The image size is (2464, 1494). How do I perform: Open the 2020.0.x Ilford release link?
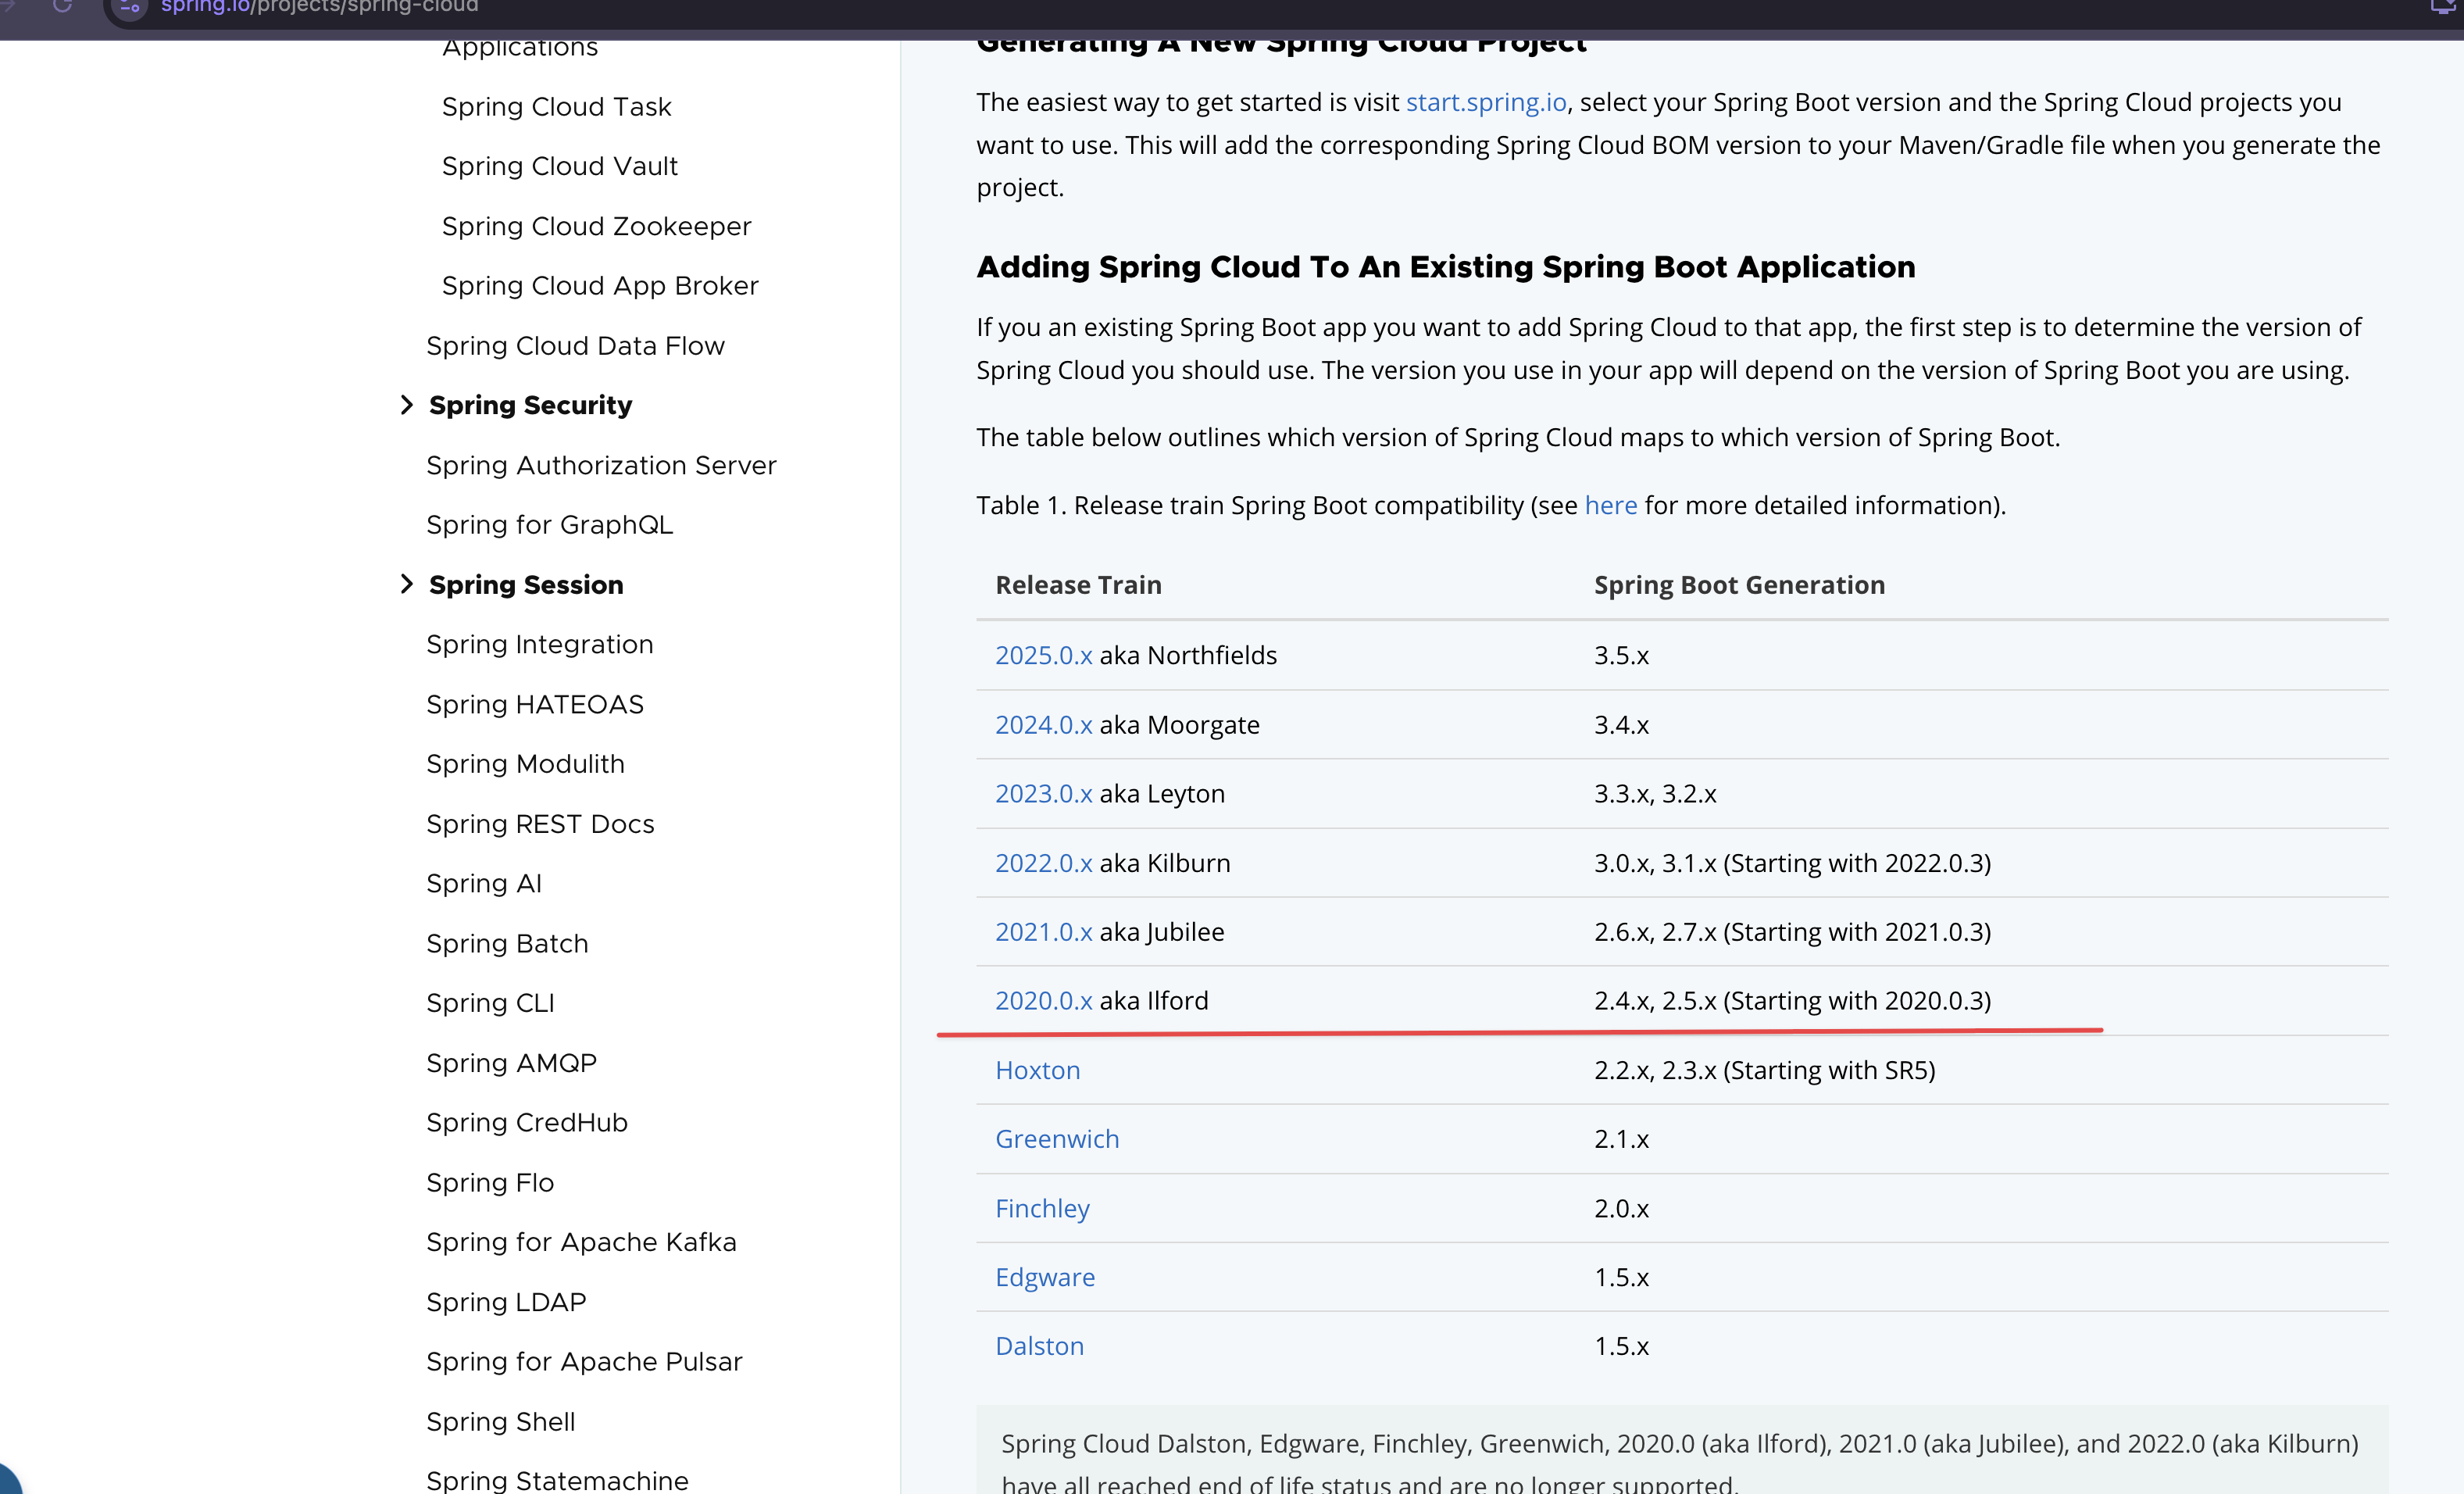[x=1043, y=1000]
